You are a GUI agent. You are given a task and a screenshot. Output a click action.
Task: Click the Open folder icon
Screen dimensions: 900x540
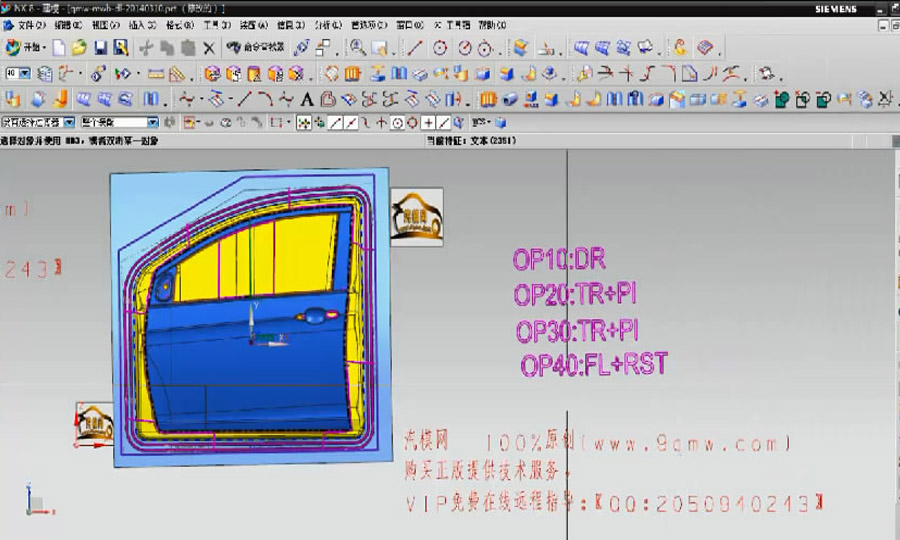(78, 47)
